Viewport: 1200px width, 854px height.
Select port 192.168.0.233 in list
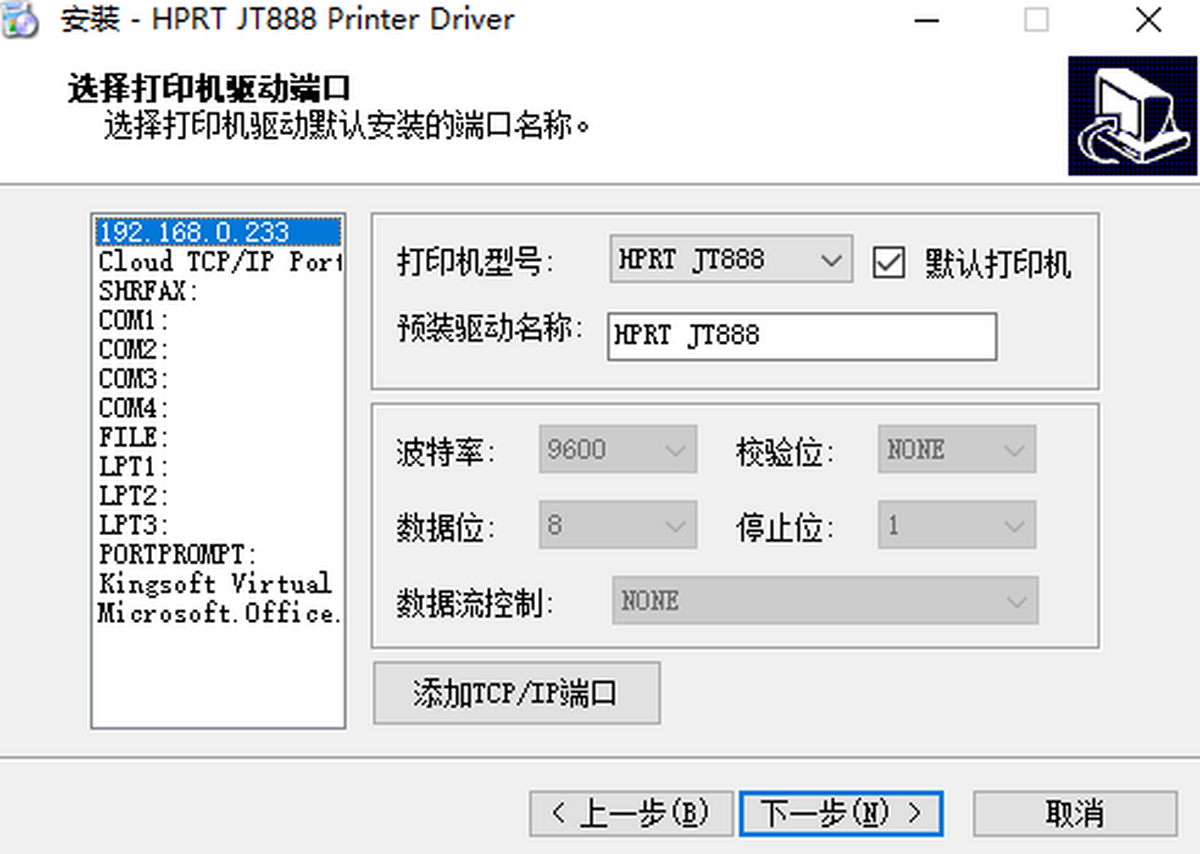(x=218, y=232)
